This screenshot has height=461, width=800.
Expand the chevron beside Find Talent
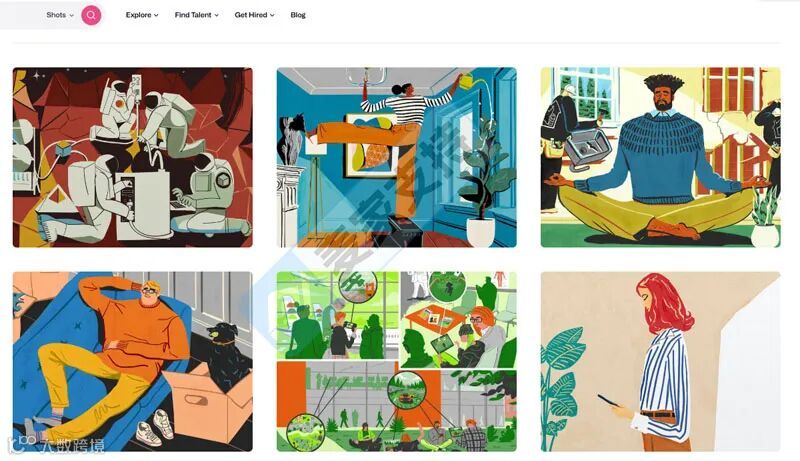point(216,15)
